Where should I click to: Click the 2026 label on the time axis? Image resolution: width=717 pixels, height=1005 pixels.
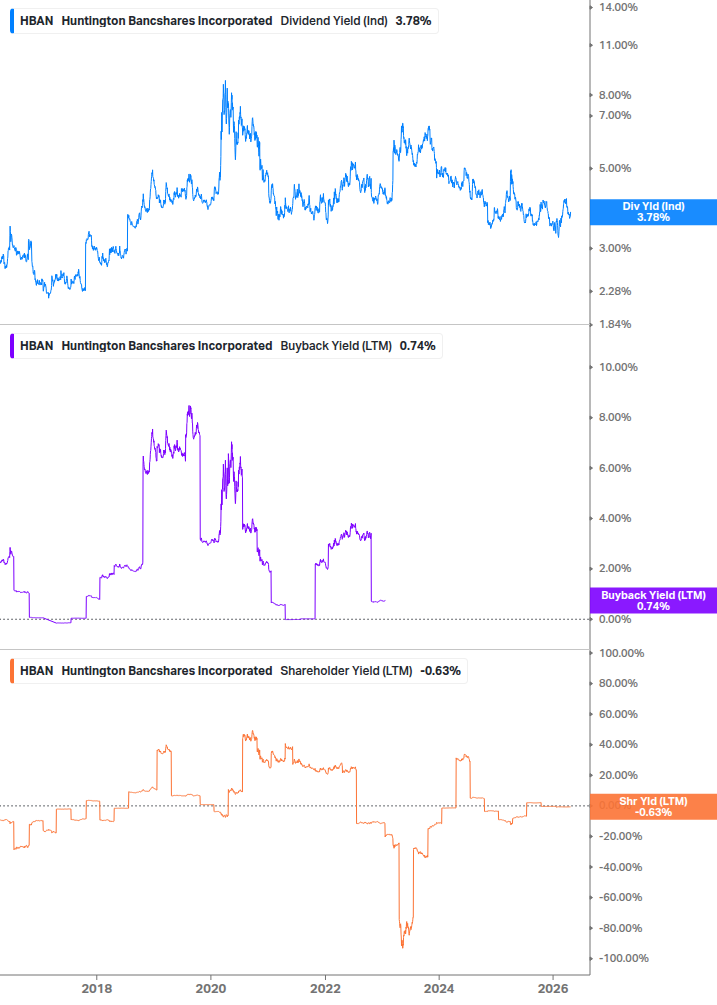(553, 988)
